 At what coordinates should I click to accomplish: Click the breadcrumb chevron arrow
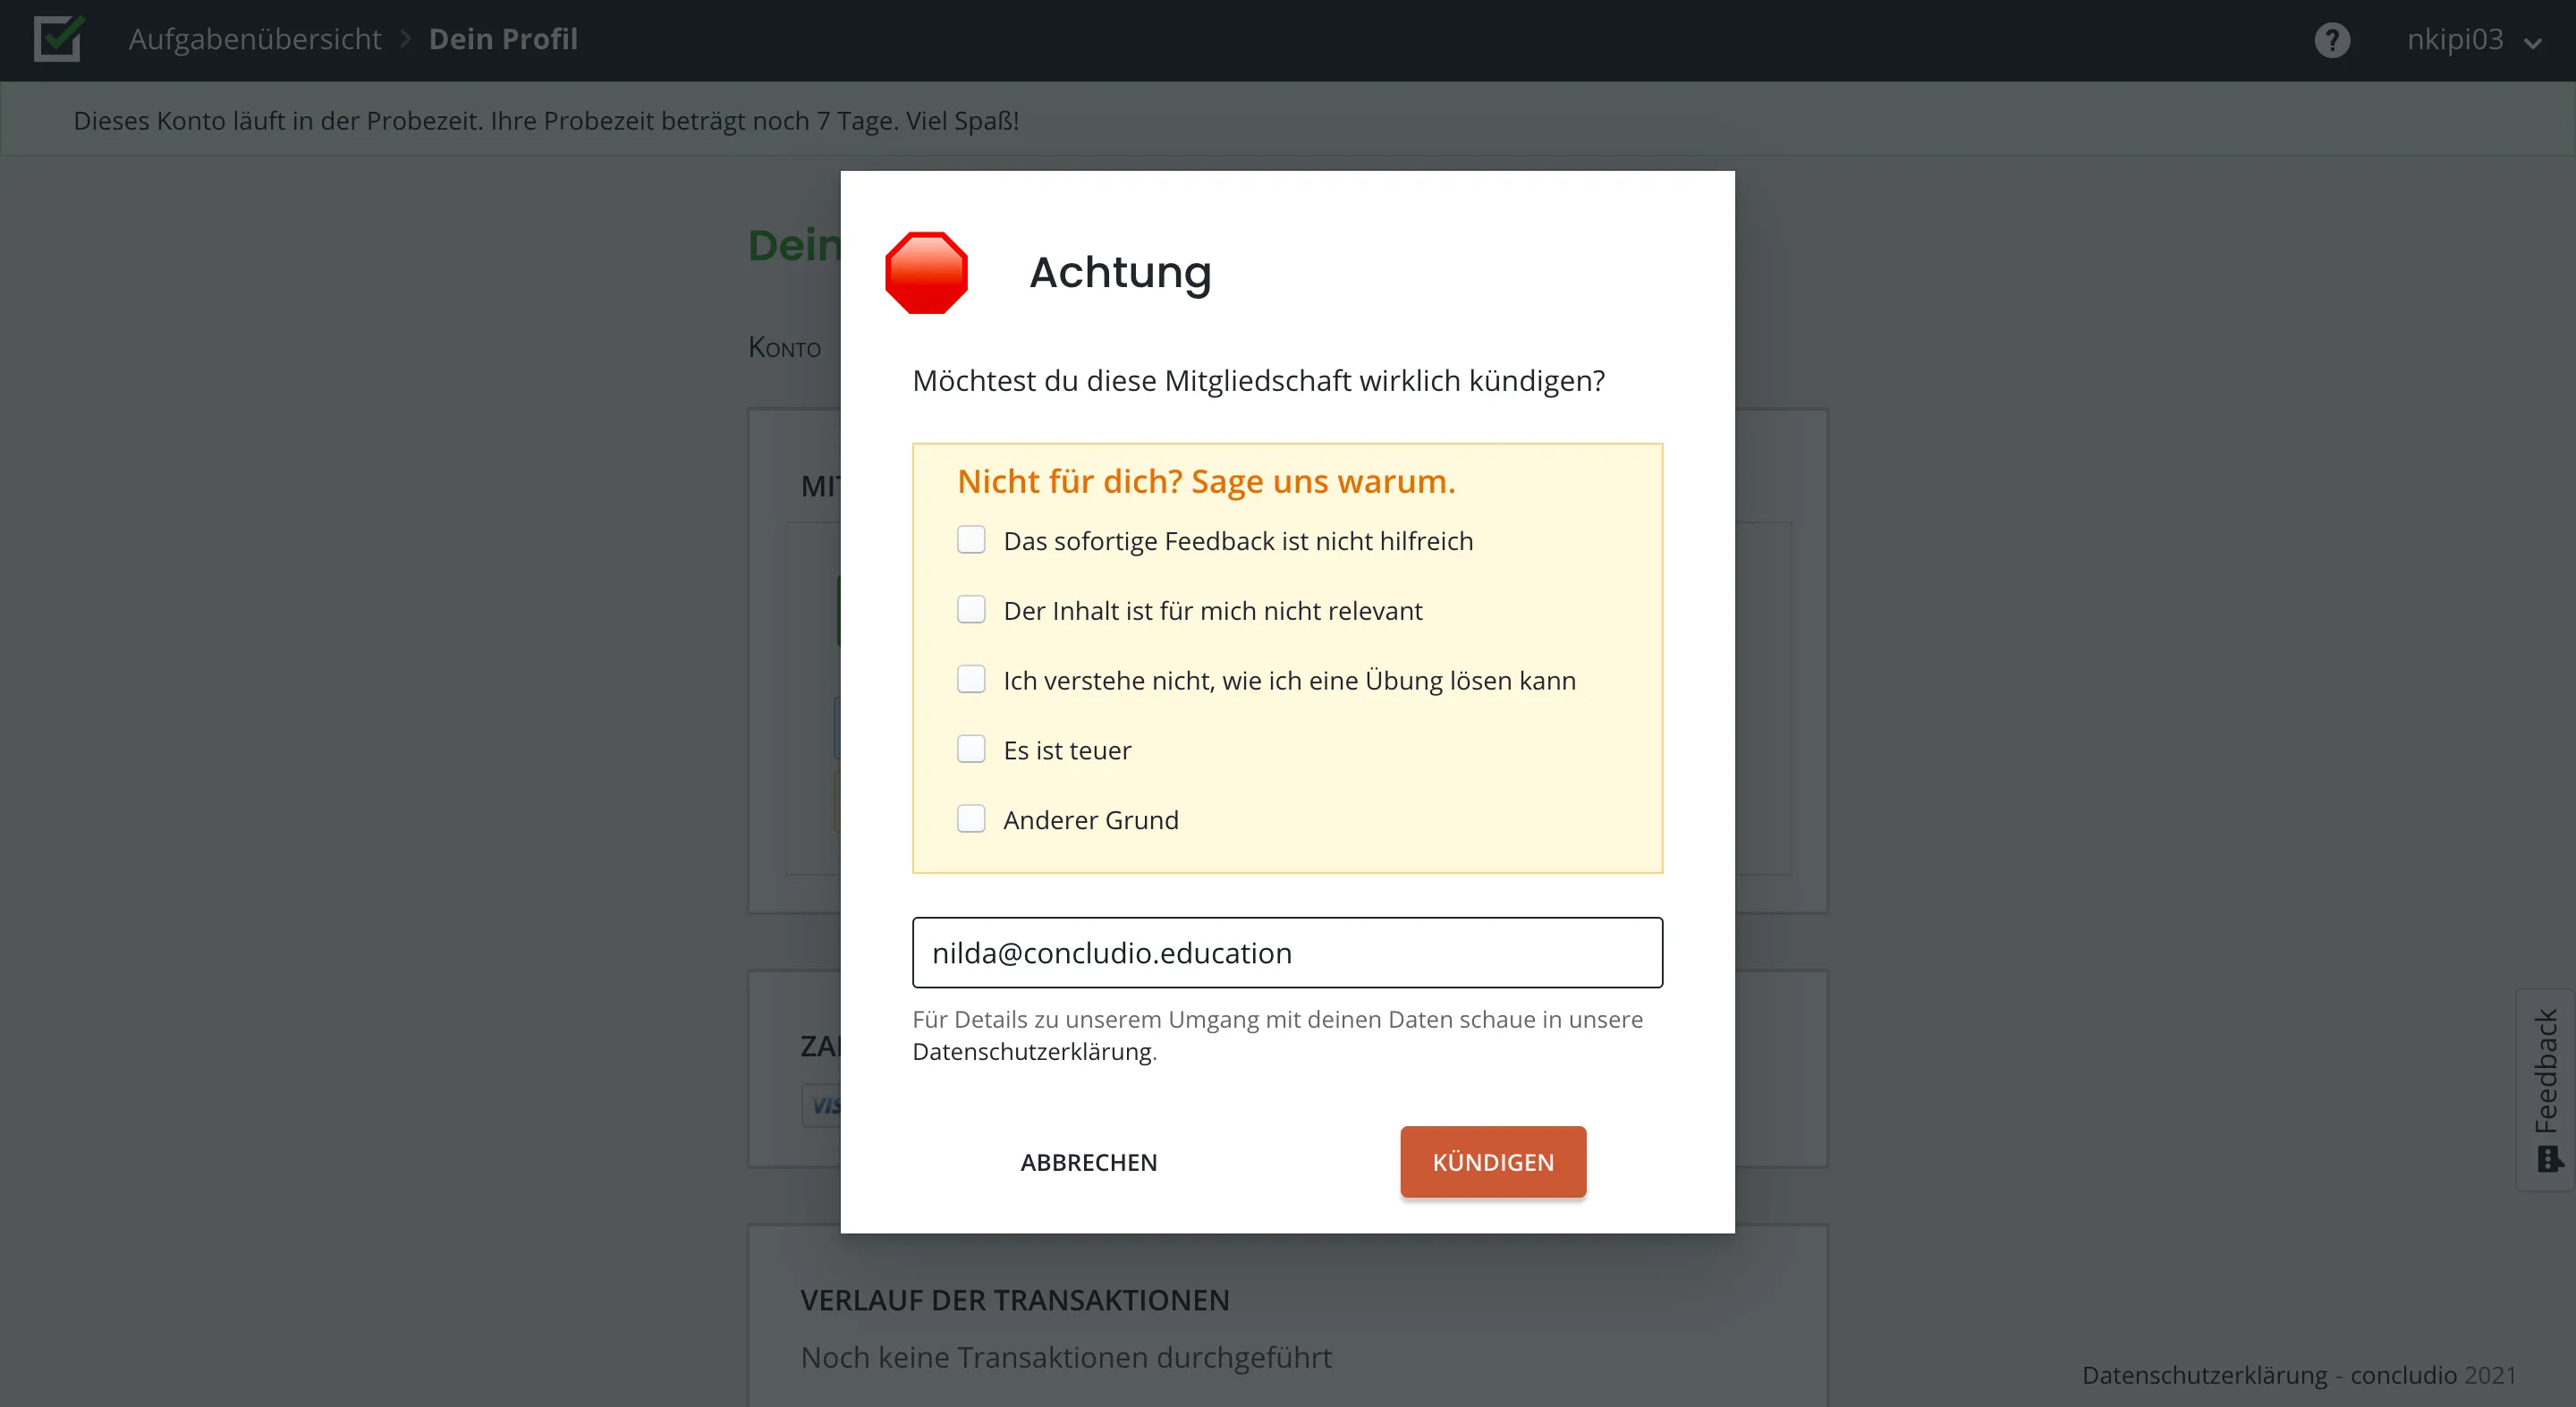(x=405, y=38)
